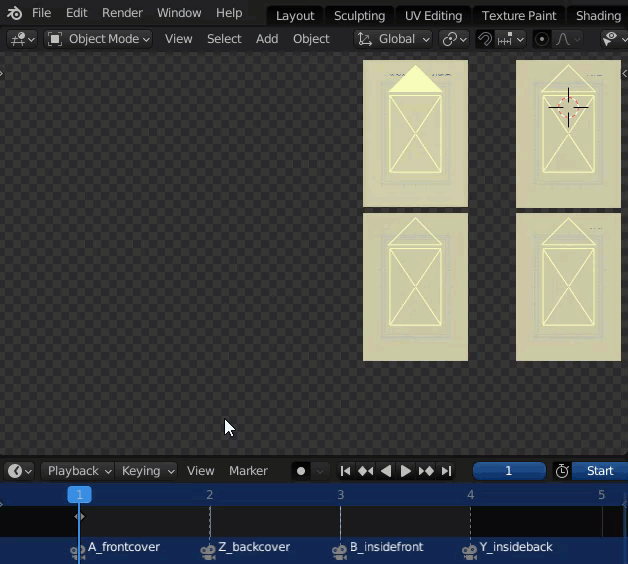Click frame 5 on the timeline ruler
628x564 pixels.
point(602,495)
